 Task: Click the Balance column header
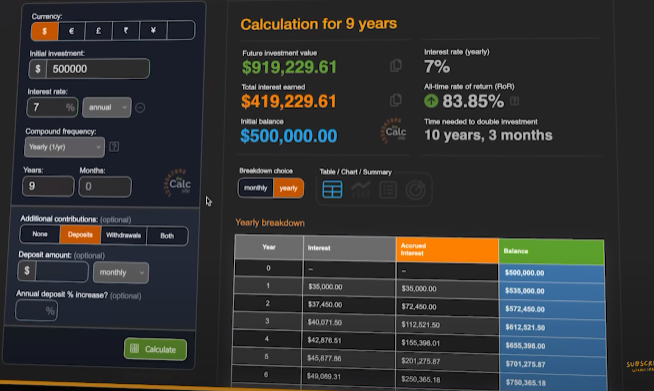point(551,251)
